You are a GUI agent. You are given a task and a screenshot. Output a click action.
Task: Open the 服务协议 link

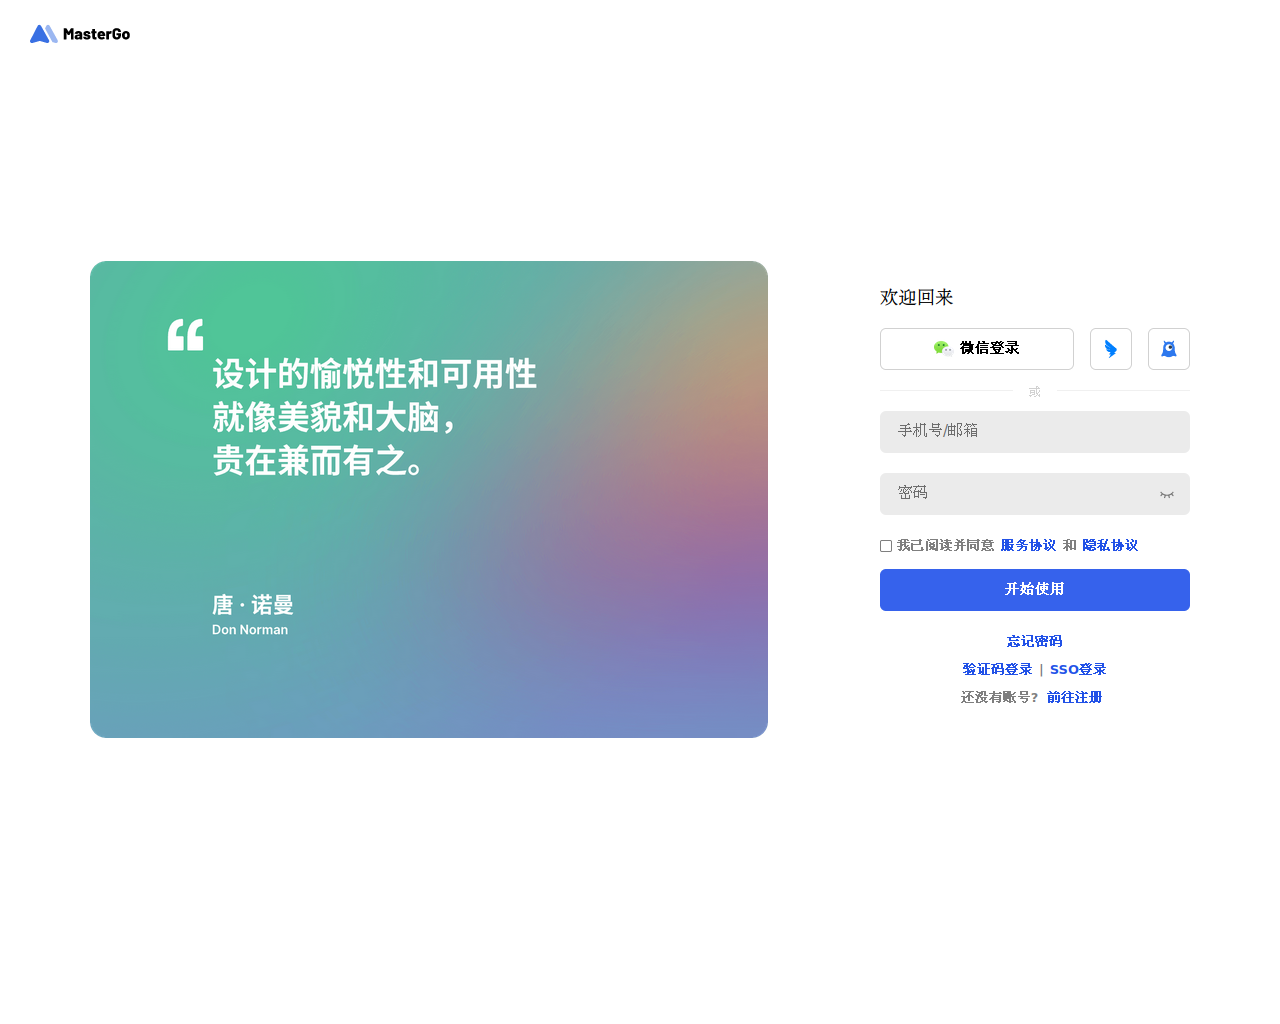click(x=1028, y=545)
